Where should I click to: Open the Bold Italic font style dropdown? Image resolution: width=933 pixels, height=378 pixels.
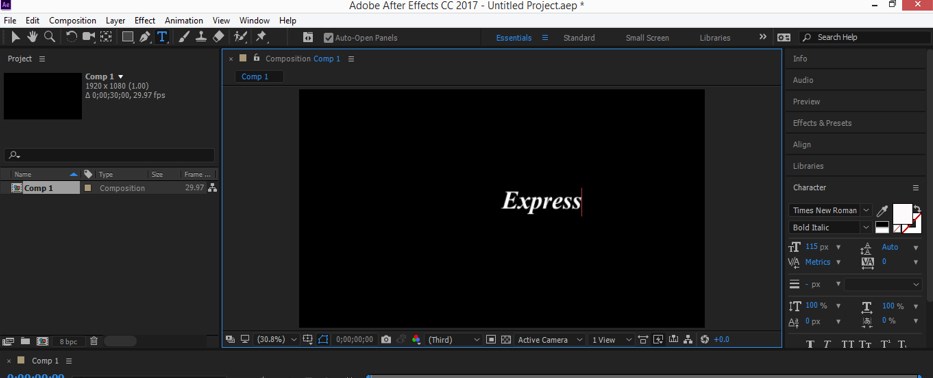pos(830,227)
